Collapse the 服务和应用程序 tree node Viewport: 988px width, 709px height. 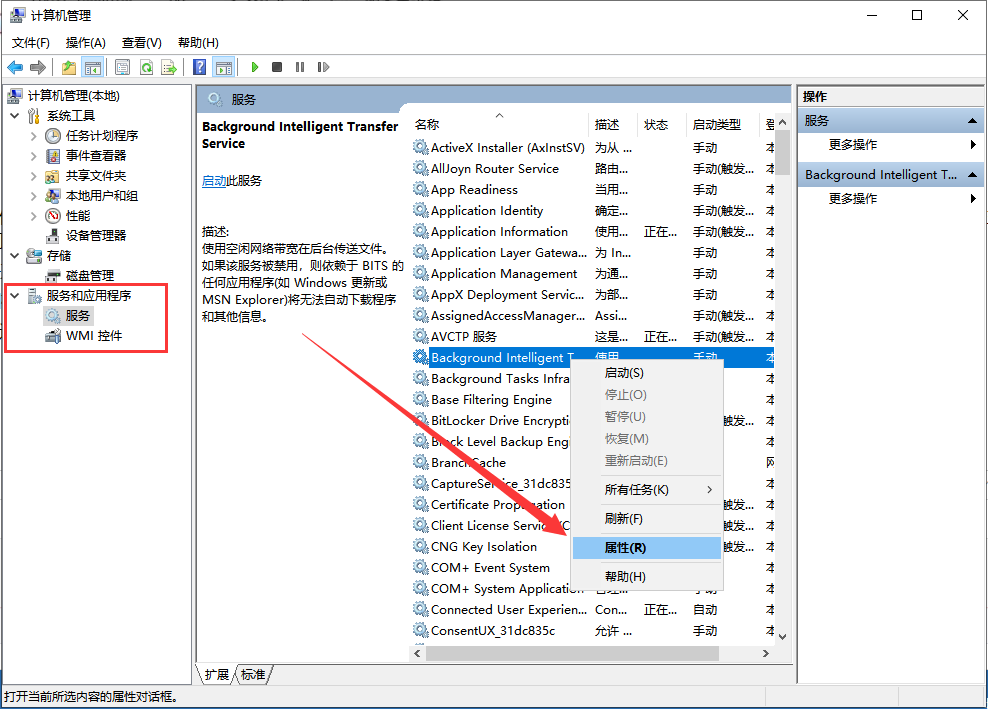(x=15, y=295)
